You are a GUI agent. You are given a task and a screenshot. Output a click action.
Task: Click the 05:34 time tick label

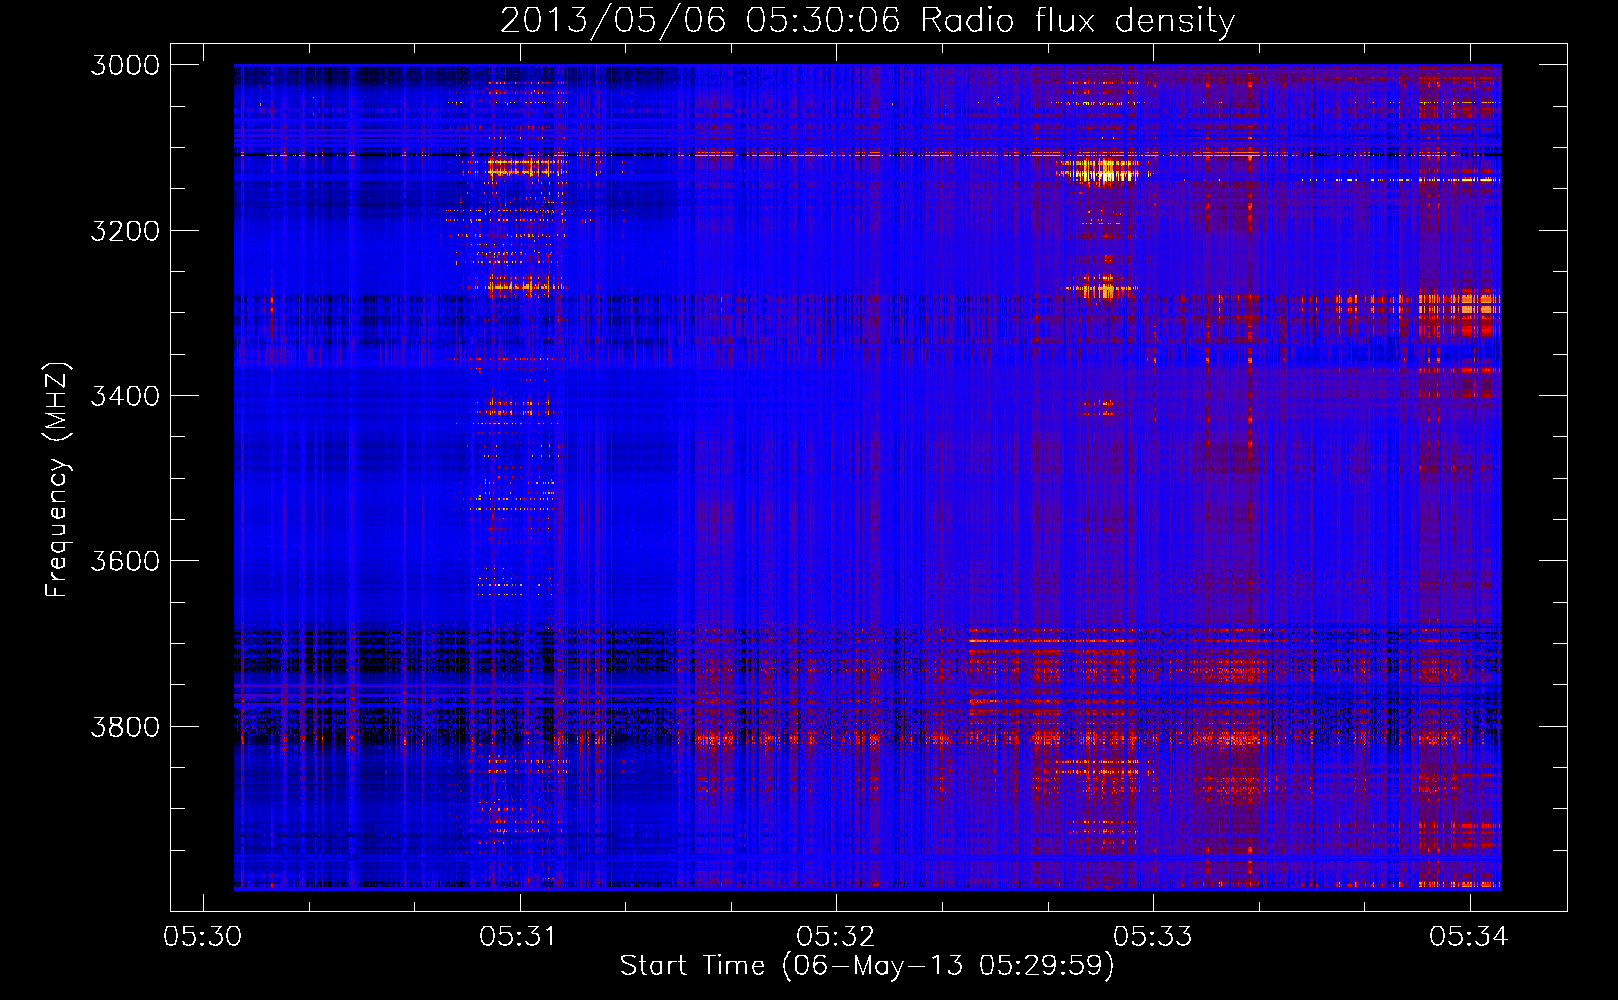coord(1468,937)
